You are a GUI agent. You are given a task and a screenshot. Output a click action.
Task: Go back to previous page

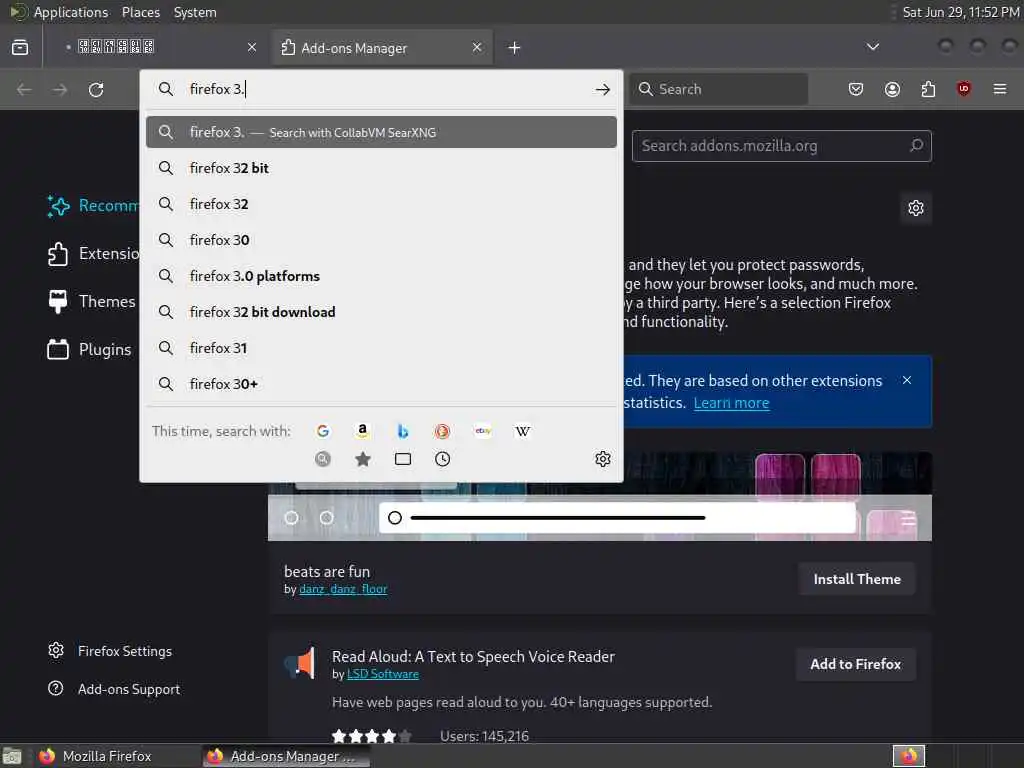coord(24,89)
